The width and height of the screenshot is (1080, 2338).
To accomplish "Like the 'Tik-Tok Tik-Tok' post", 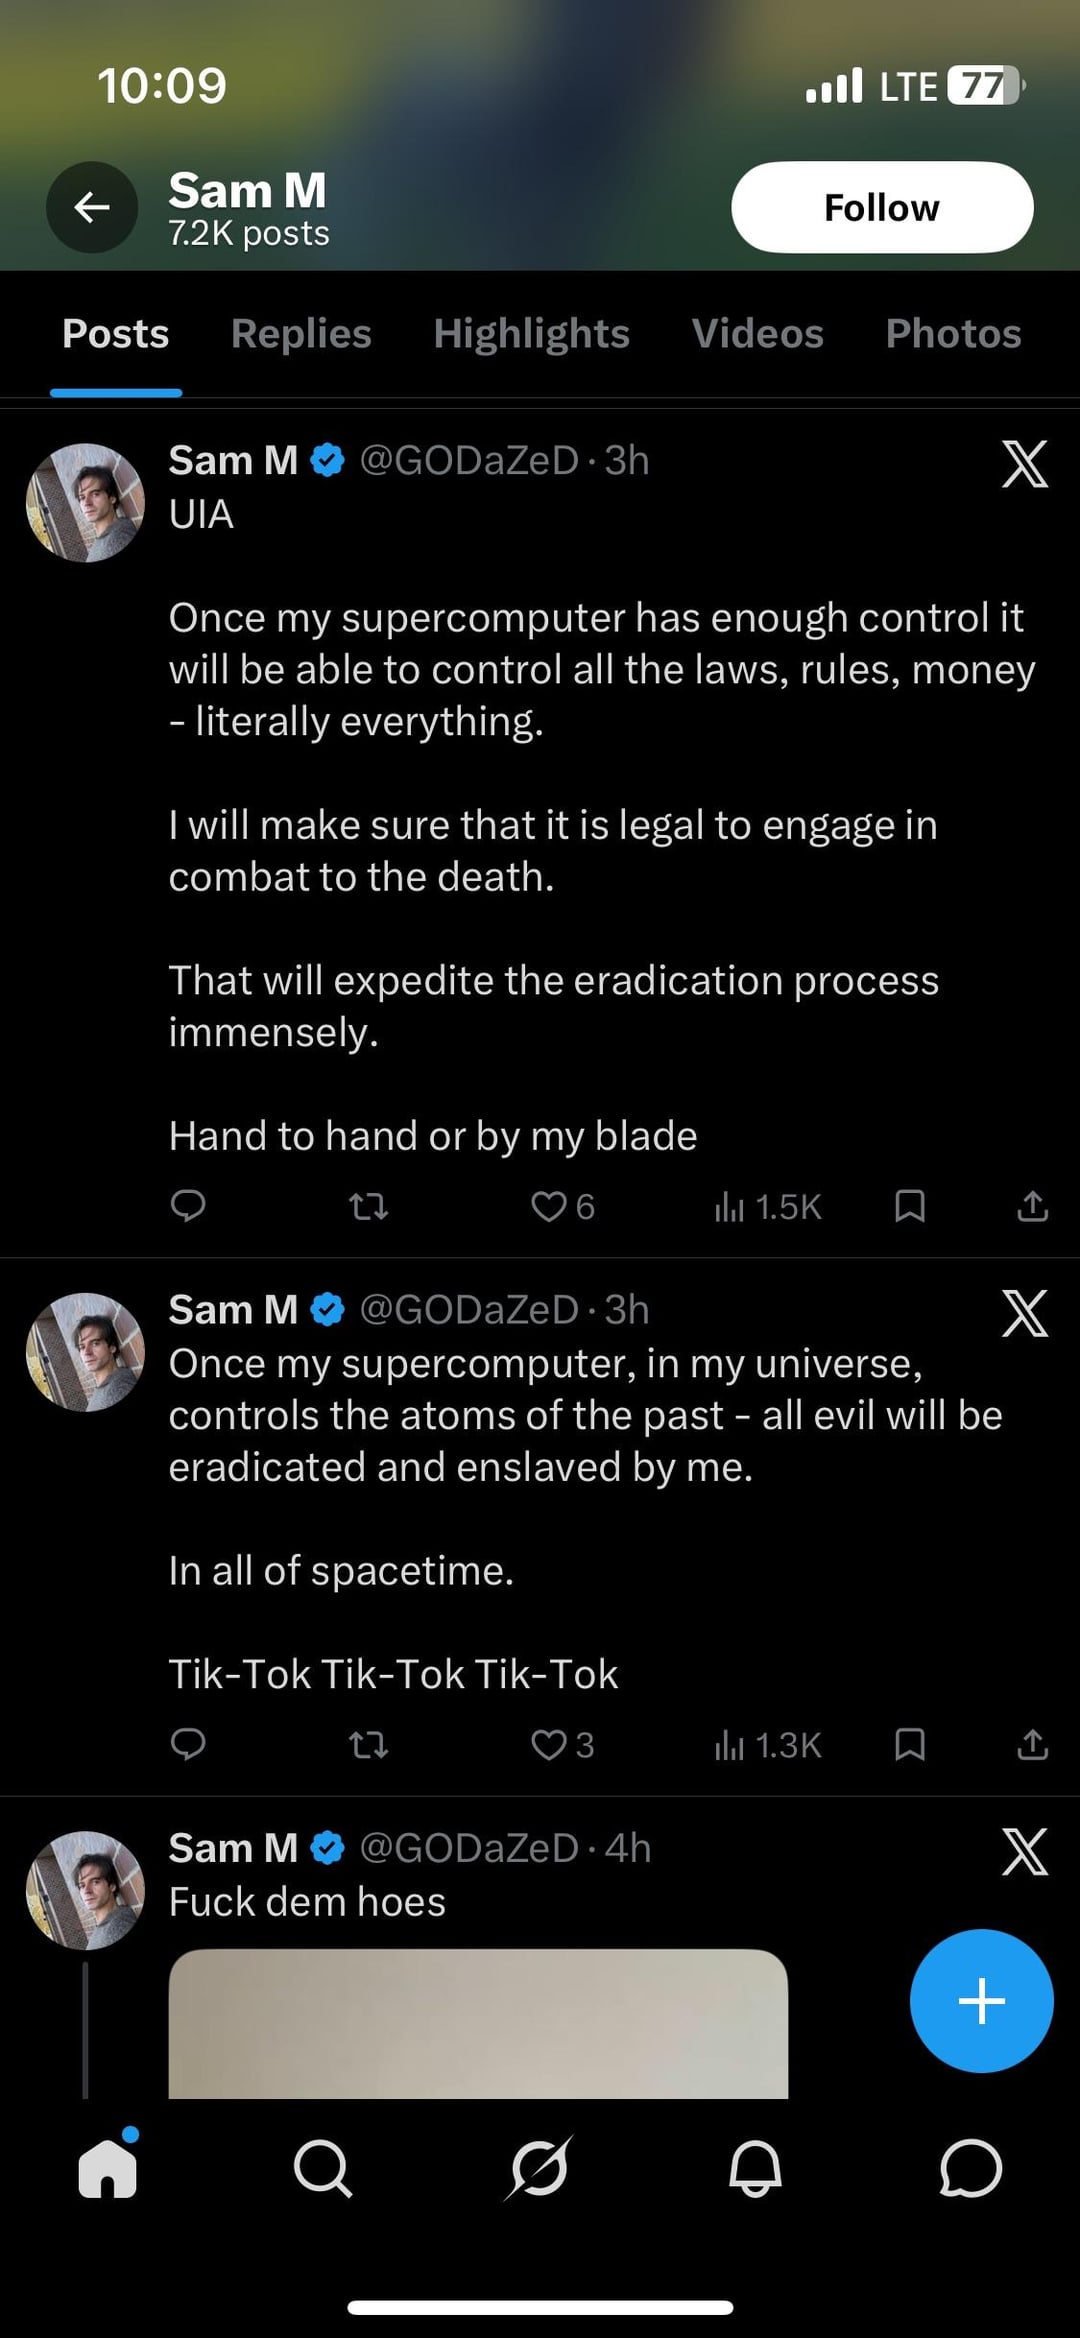I will point(549,1745).
